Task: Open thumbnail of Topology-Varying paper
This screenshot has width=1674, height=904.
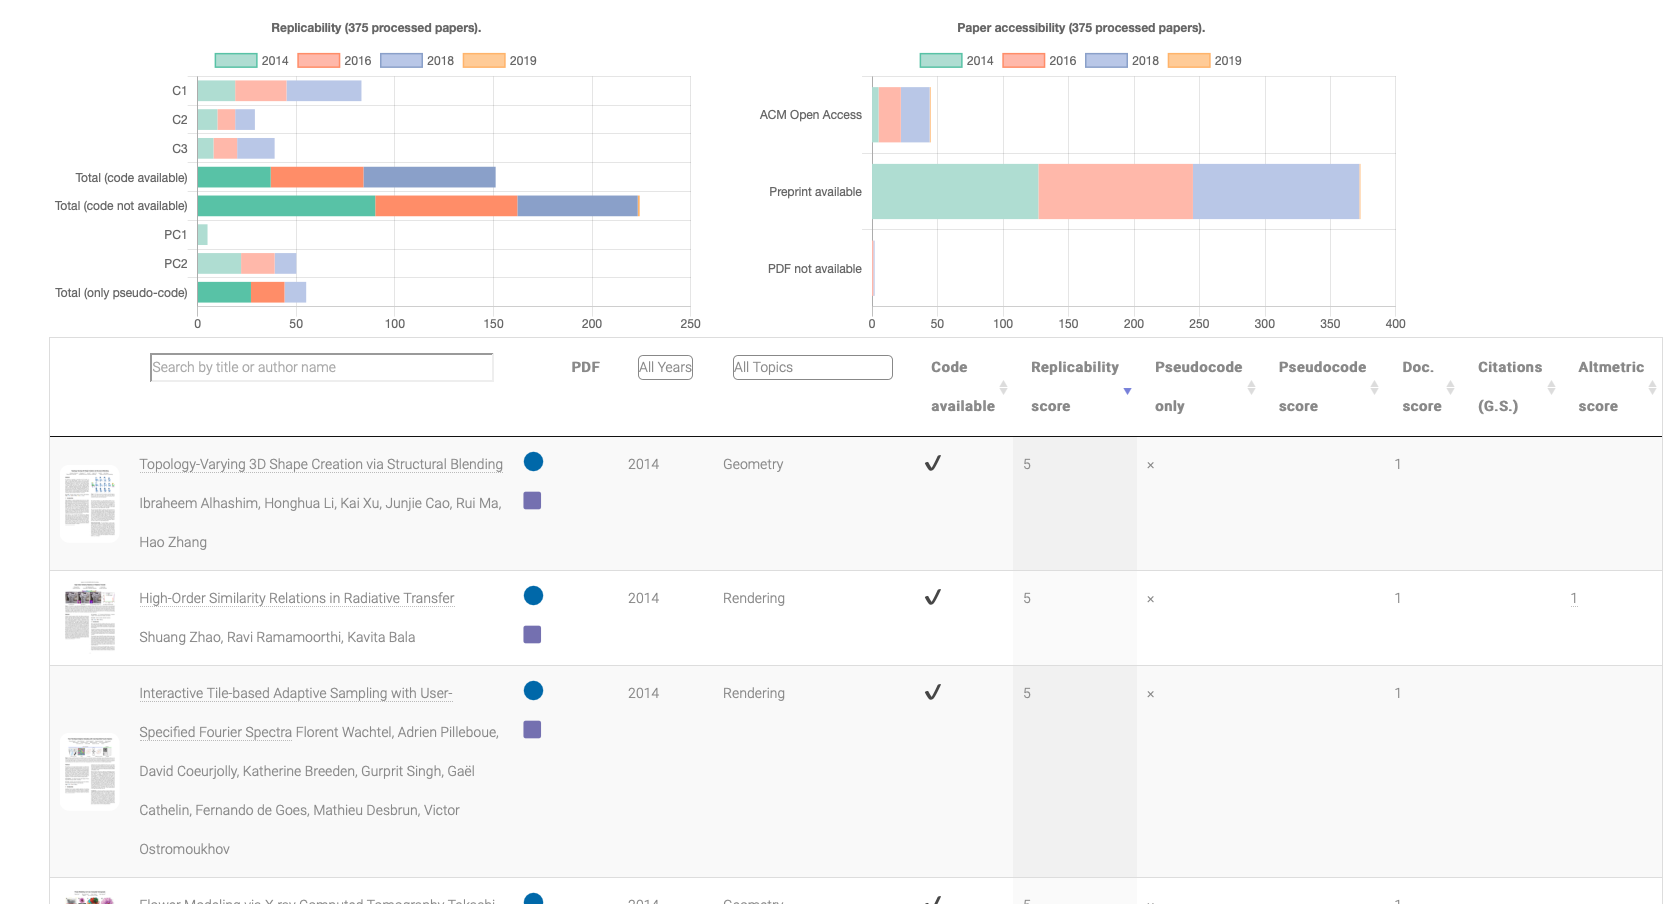Action: click(x=90, y=503)
